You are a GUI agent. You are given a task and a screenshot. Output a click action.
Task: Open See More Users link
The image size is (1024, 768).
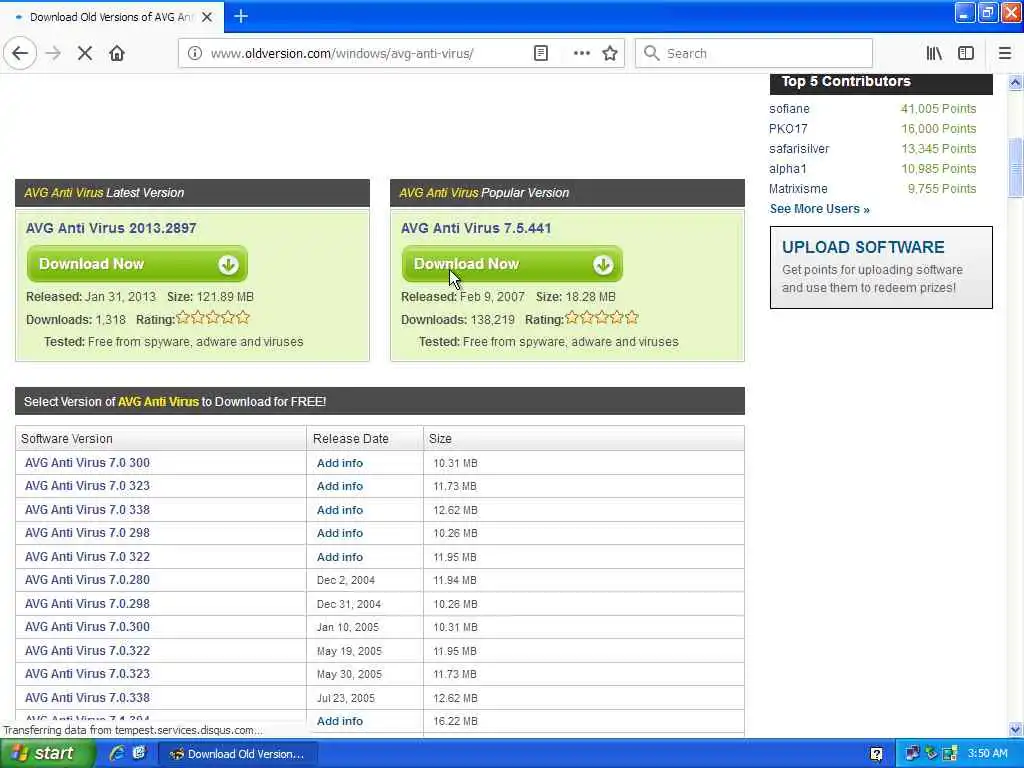pyautogui.click(x=820, y=209)
